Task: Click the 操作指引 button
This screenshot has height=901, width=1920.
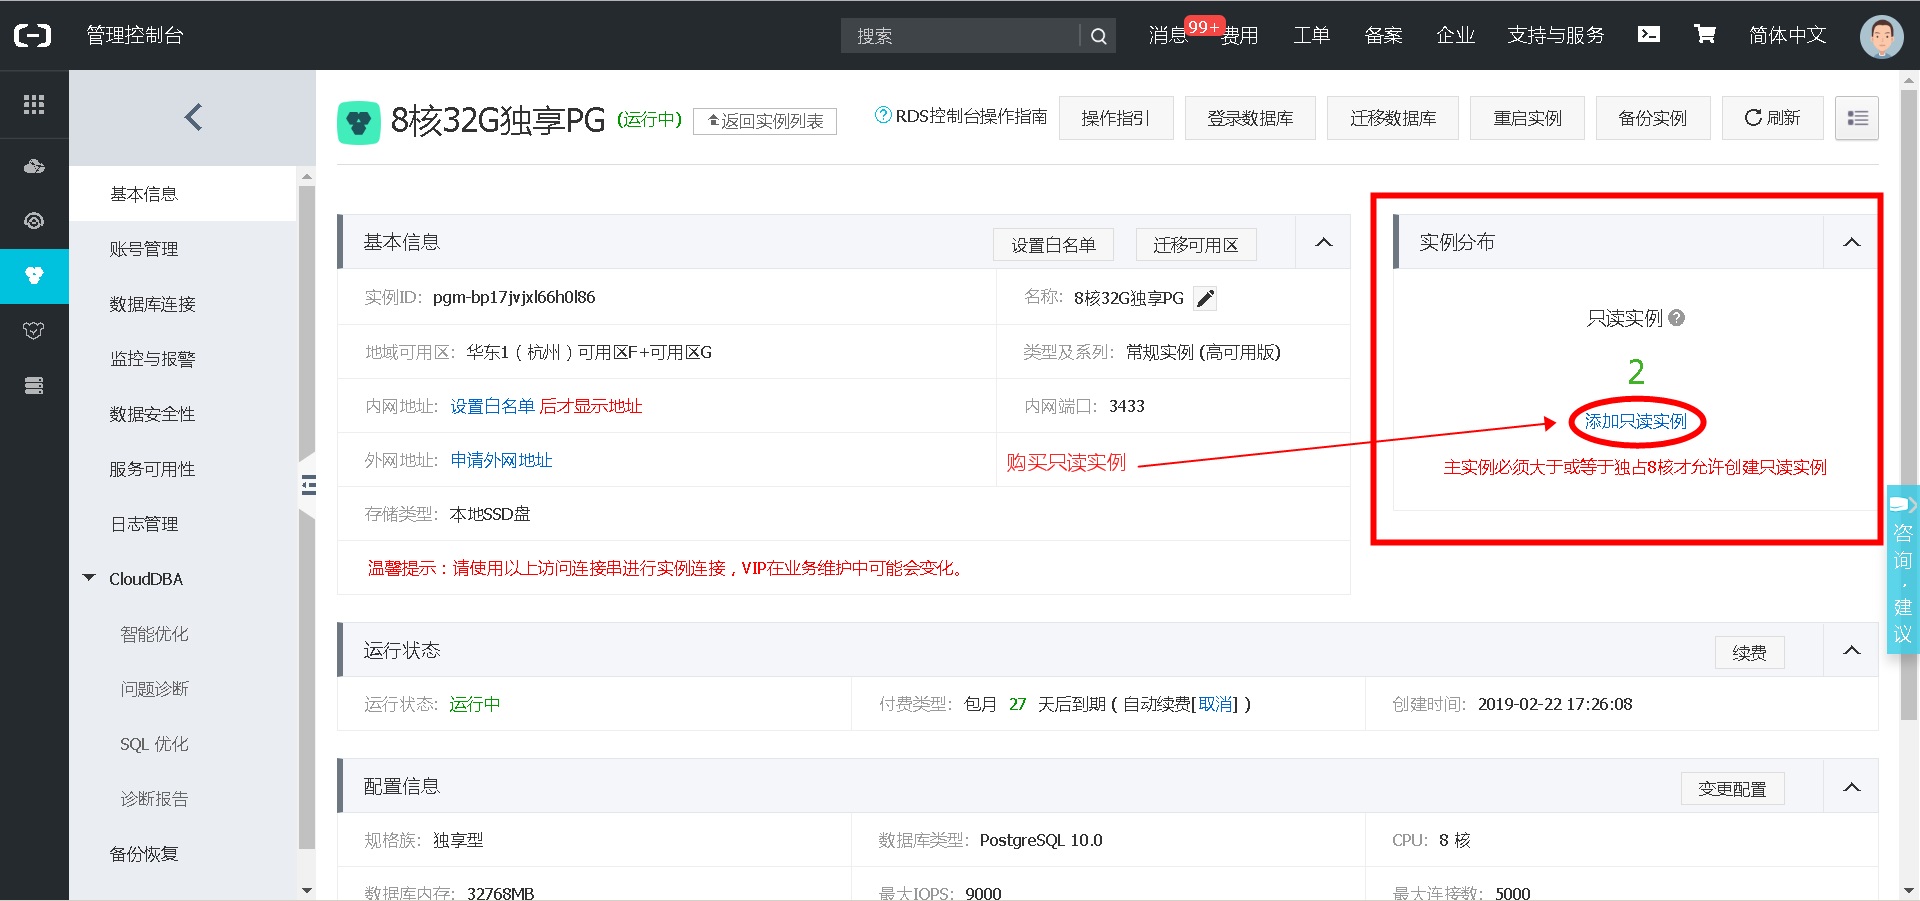Action: 1116,118
